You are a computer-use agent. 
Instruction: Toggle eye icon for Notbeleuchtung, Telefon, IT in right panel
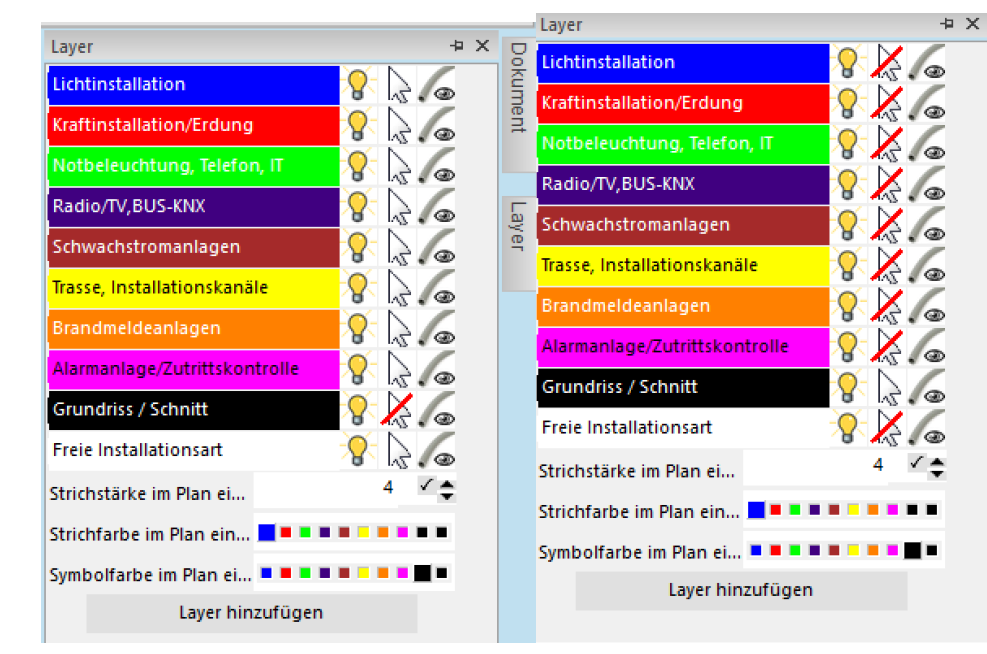(x=928, y=144)
